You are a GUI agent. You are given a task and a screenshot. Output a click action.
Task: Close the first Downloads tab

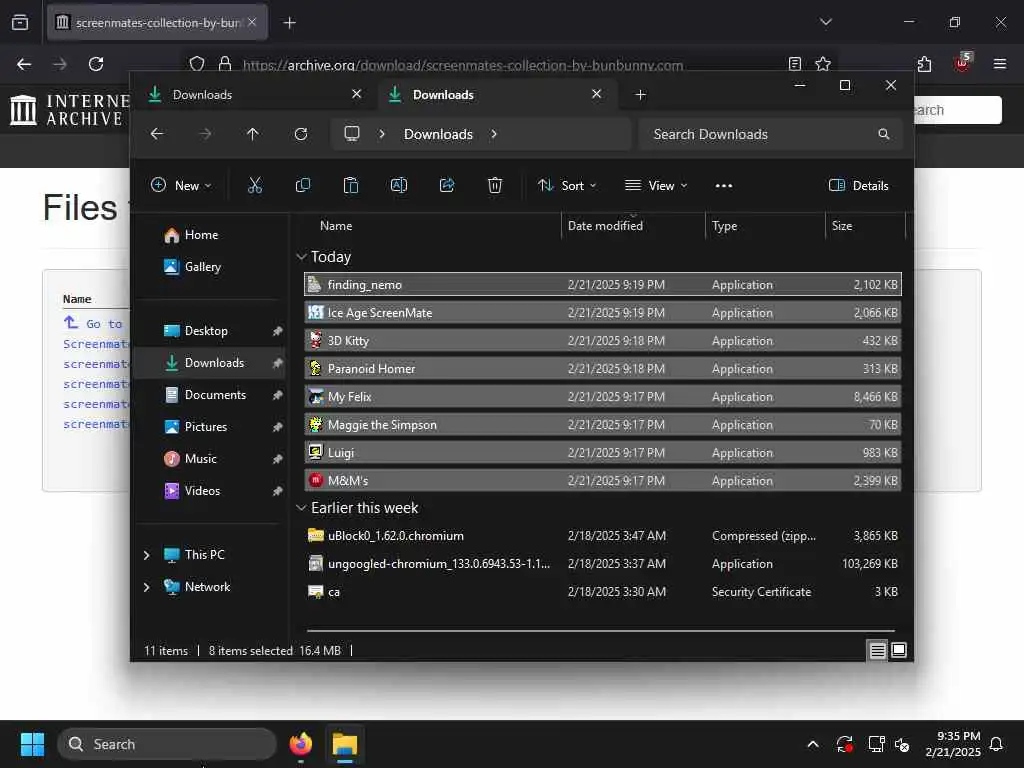357,94
